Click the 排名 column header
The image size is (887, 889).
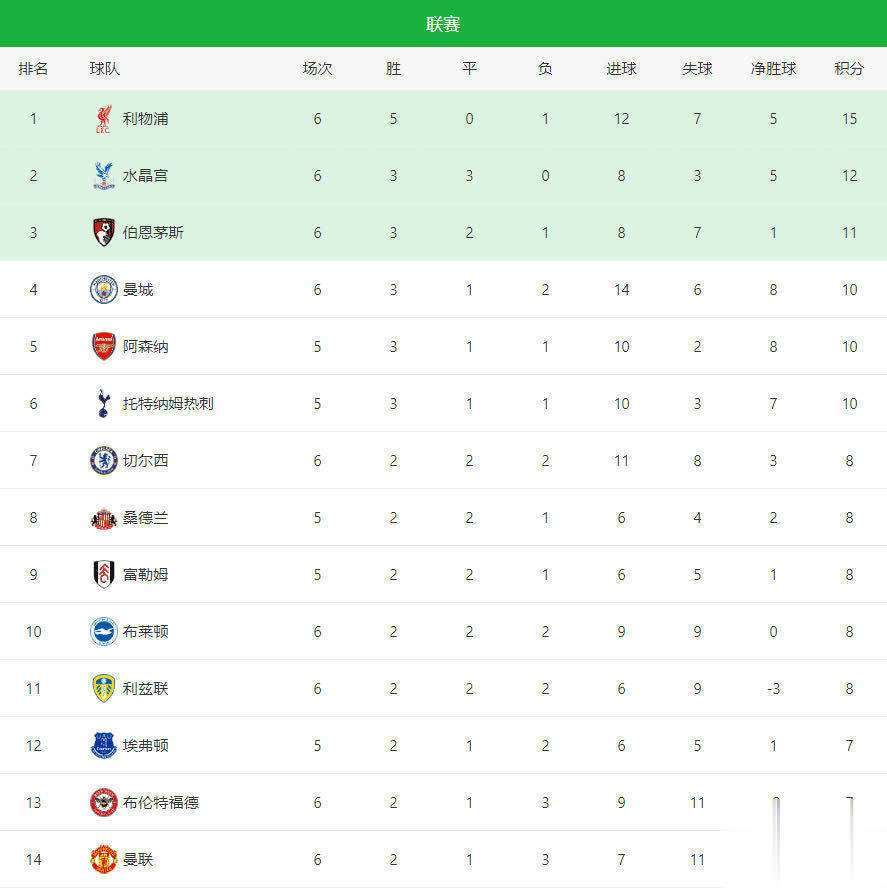[x=33, y=69]
